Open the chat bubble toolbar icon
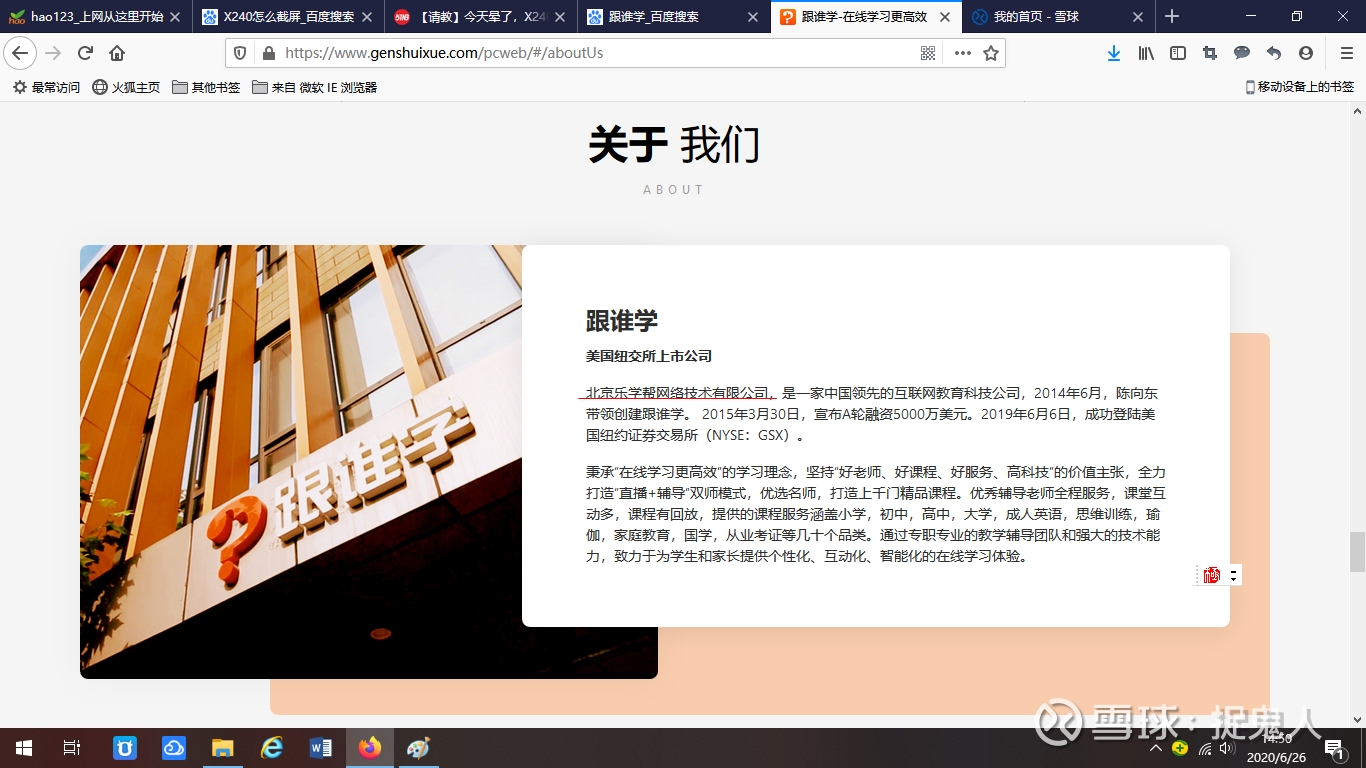This screenshot has width=1366, height=768. 1242,53
